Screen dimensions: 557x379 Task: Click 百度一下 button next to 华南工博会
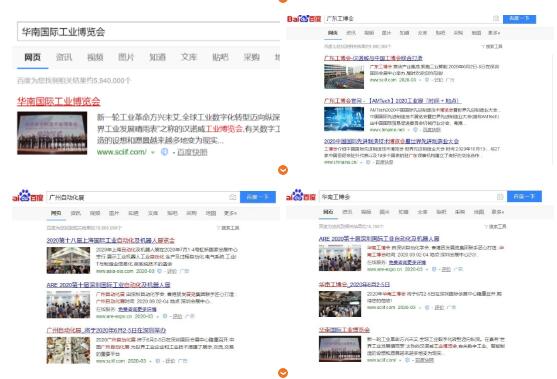(524, 196)
